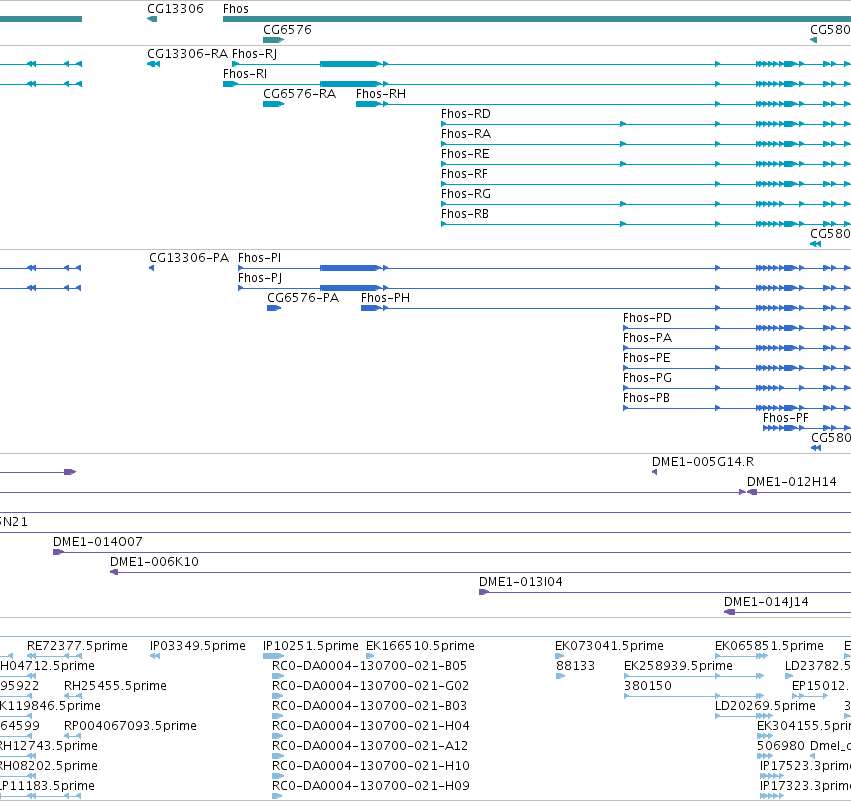Click the Fhos-PI protein label
This screenshot has width=851, height=801.
point(259,258)
